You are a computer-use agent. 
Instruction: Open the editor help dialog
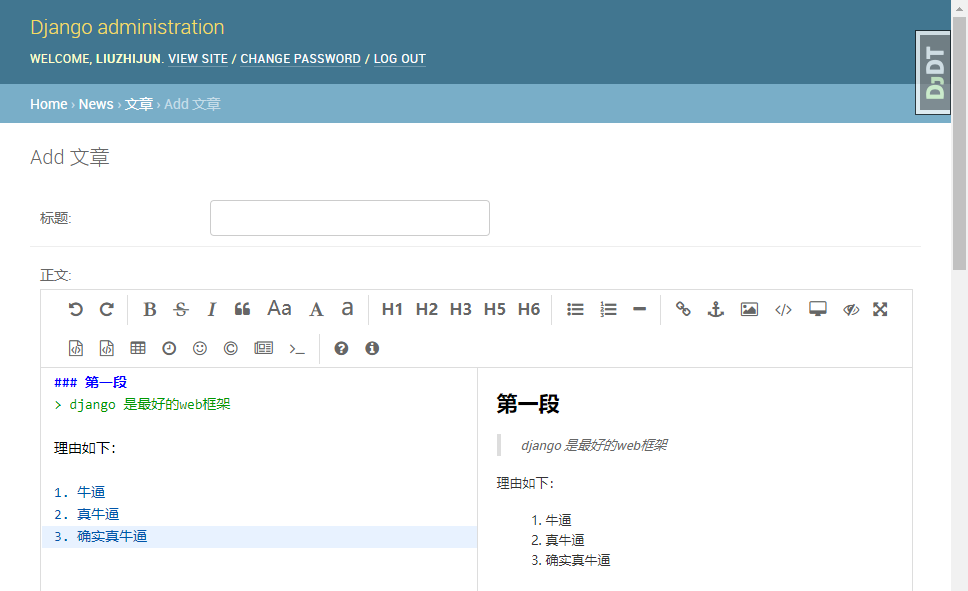pos(341,348)
